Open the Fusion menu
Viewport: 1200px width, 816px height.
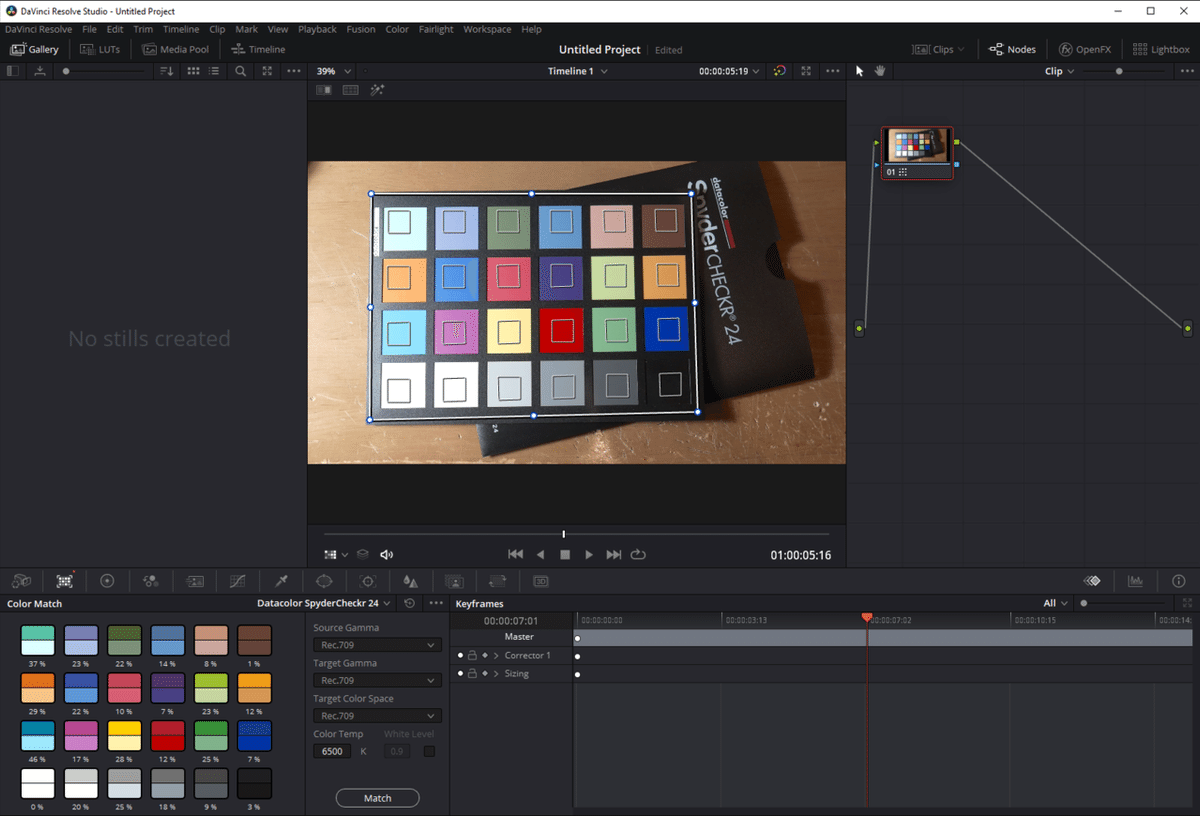361,29
